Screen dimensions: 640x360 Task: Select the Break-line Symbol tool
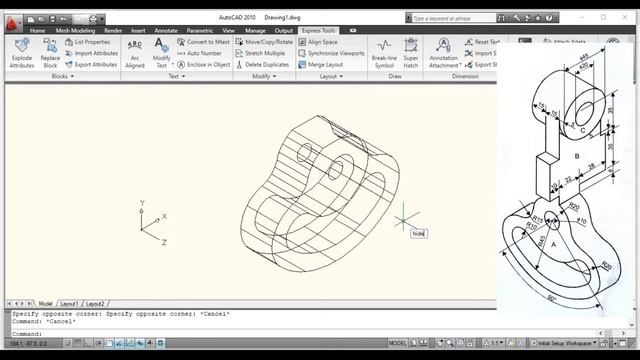click(x=384, y=53)
